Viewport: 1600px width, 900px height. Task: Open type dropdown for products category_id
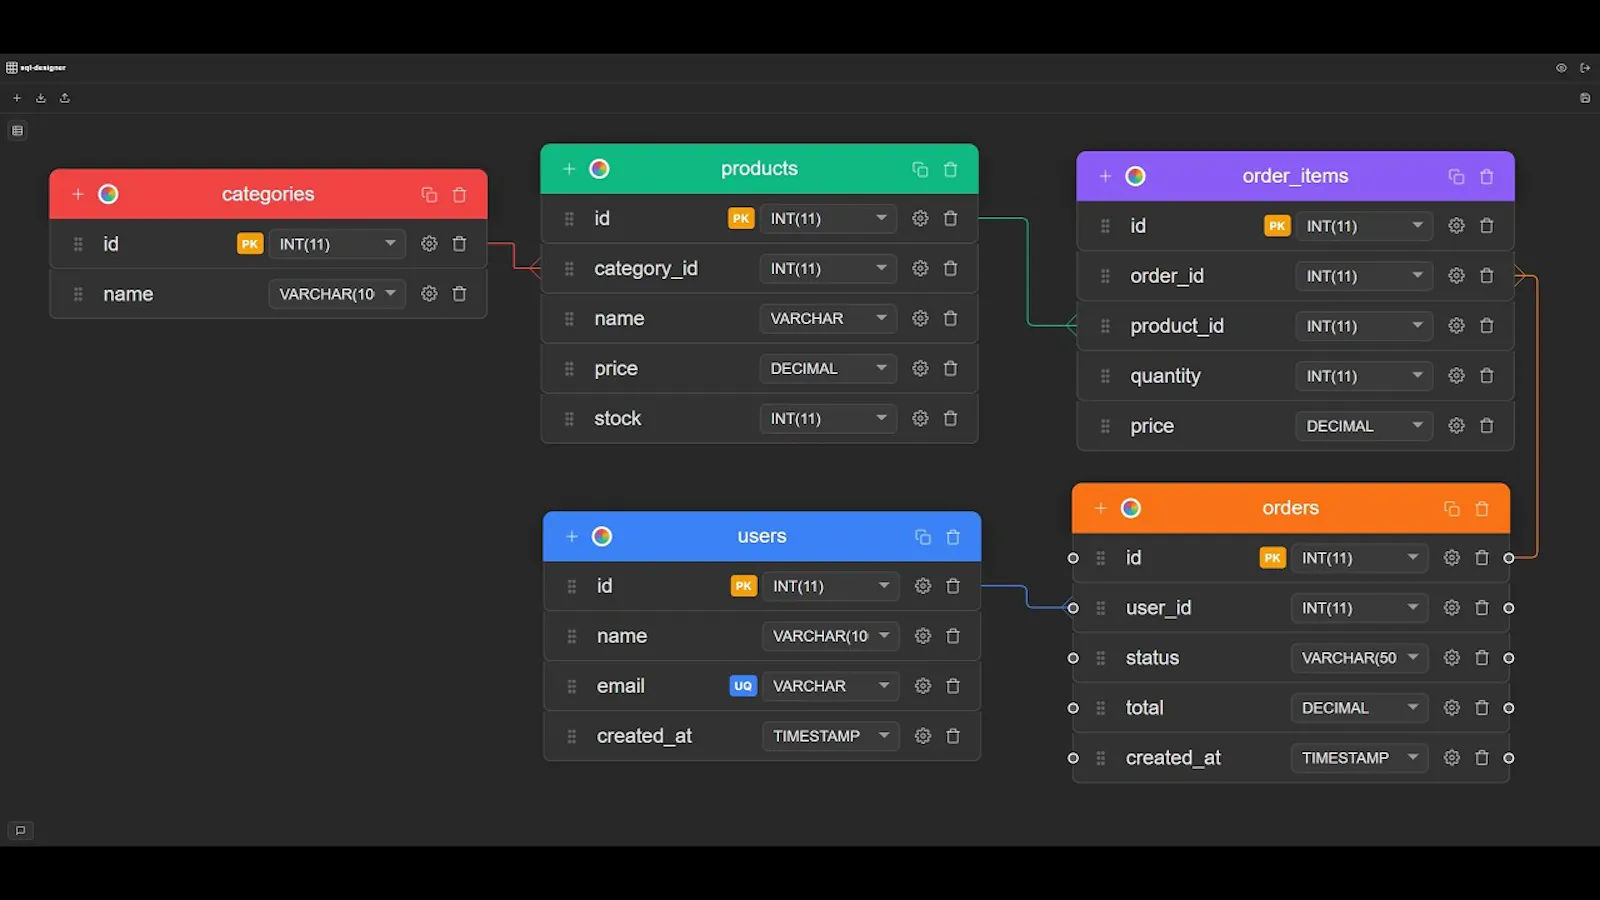coord(828,269)
